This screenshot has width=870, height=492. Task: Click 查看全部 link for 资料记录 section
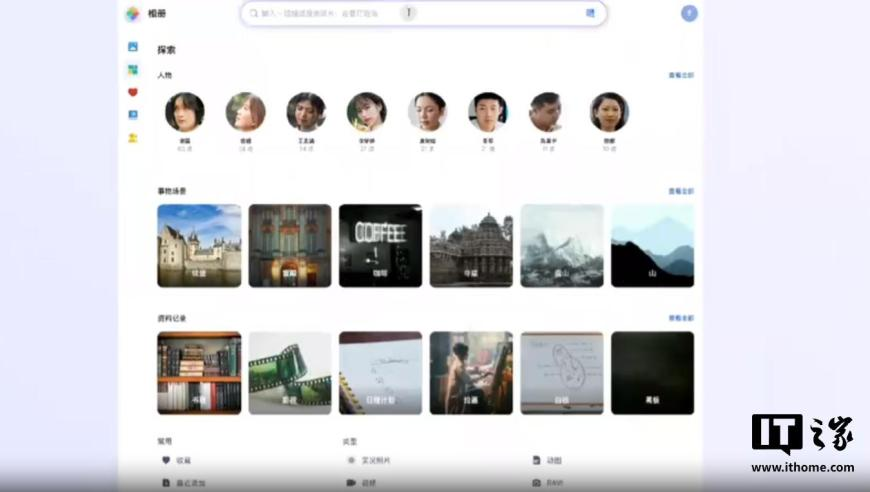coord(681,318)
